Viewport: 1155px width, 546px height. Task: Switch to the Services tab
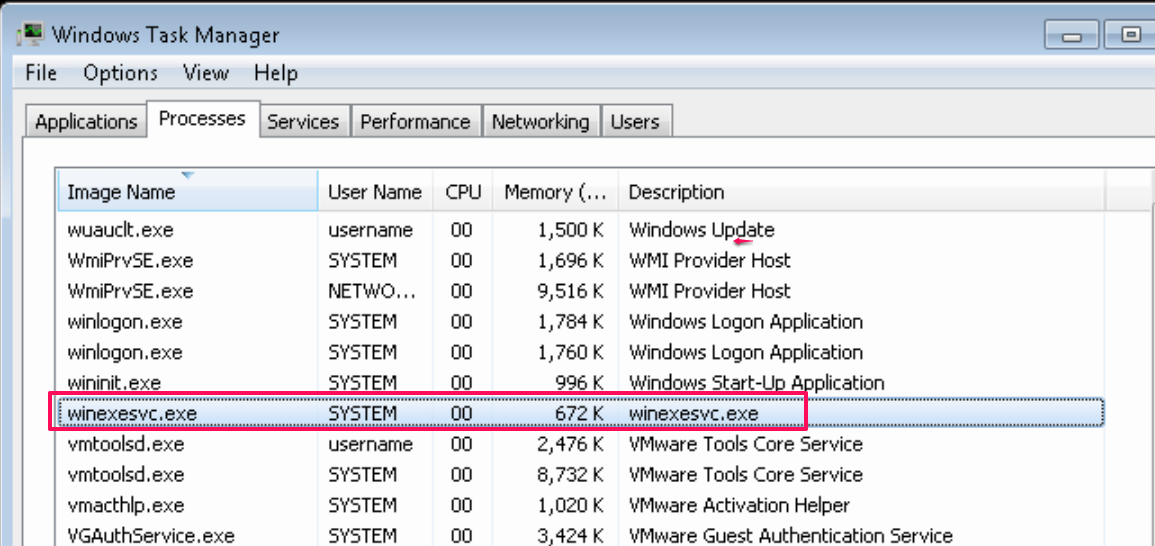303,122
